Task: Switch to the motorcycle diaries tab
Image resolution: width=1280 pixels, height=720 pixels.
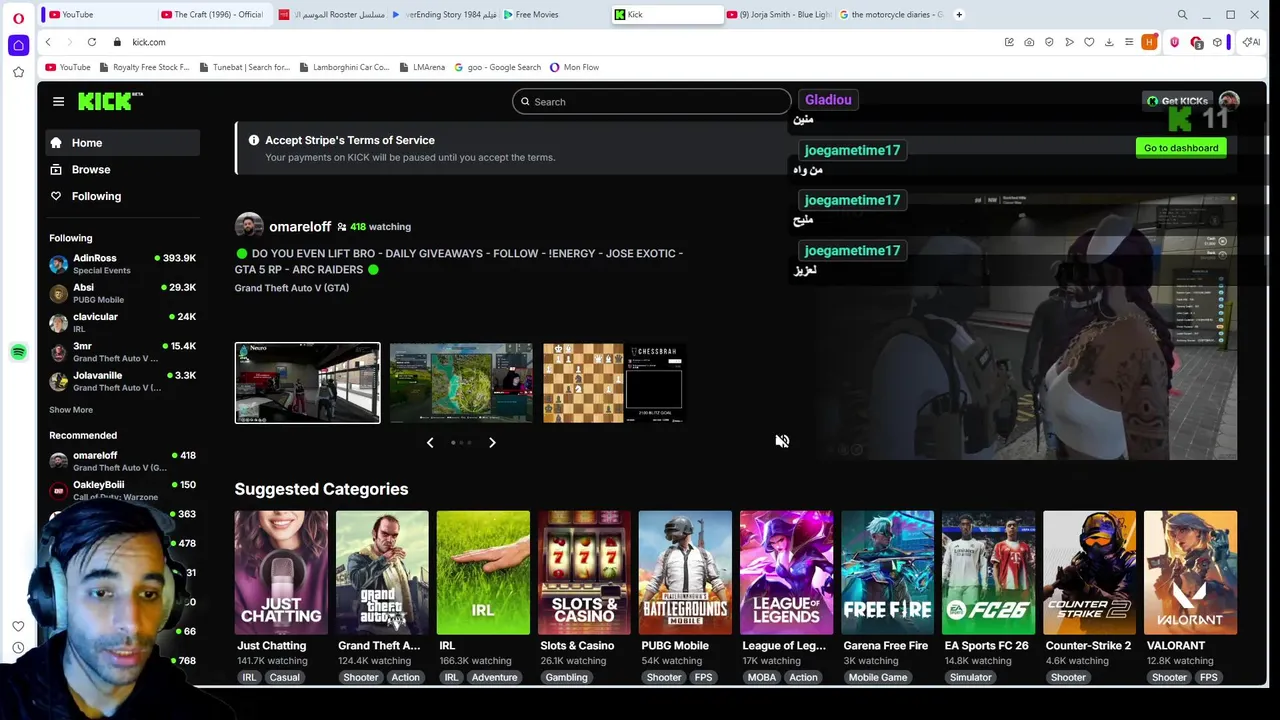Action: click(x=890, y=14)
